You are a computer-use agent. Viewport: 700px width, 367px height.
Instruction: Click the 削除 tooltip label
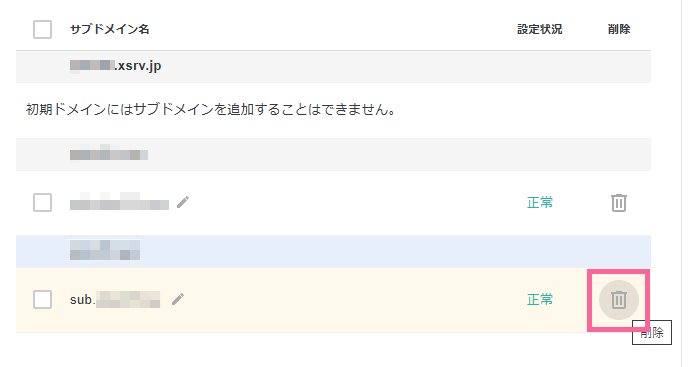pyautogui.click(x=652, y=333)
